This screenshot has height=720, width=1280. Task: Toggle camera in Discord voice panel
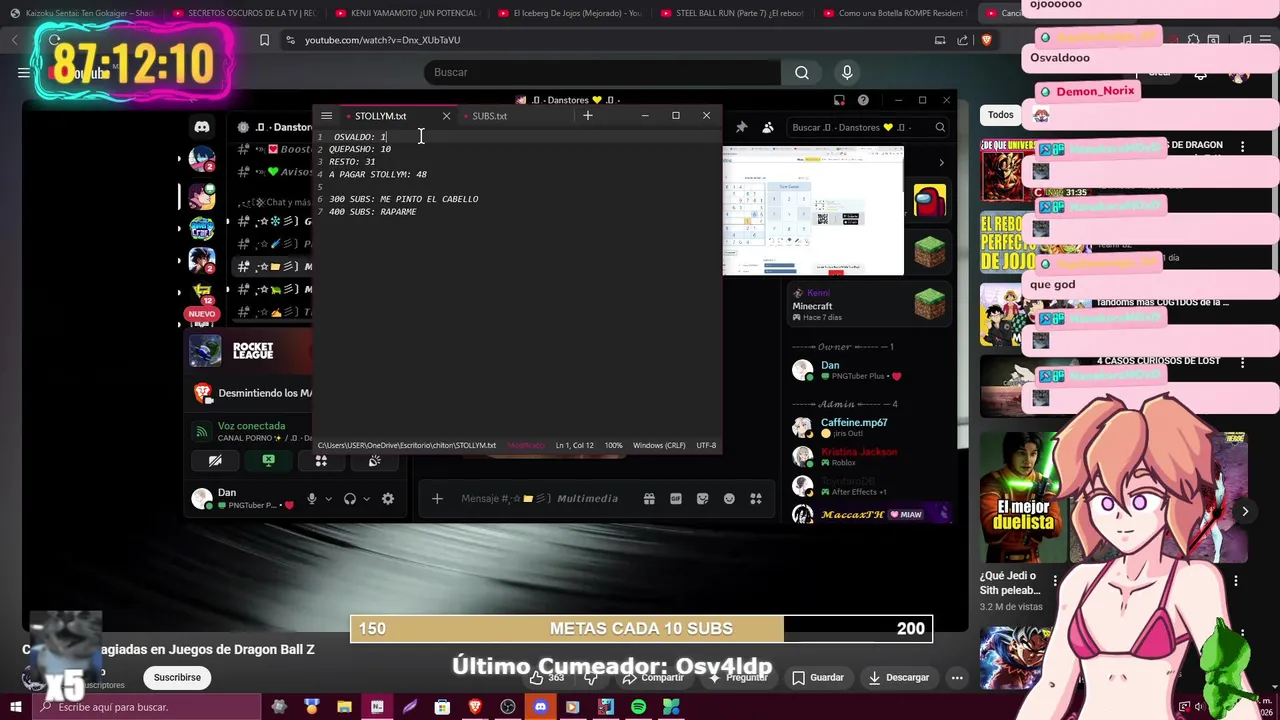tap(215, 461)
